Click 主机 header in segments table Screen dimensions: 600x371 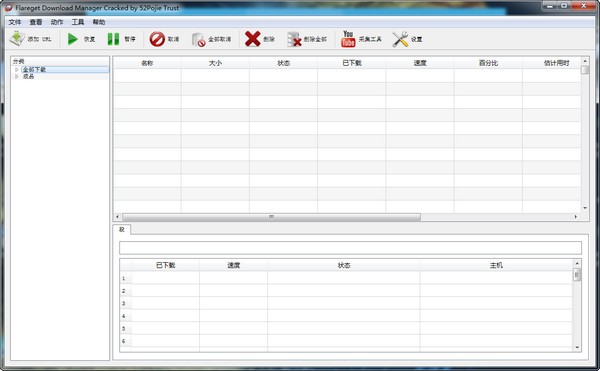coord(496,265)
